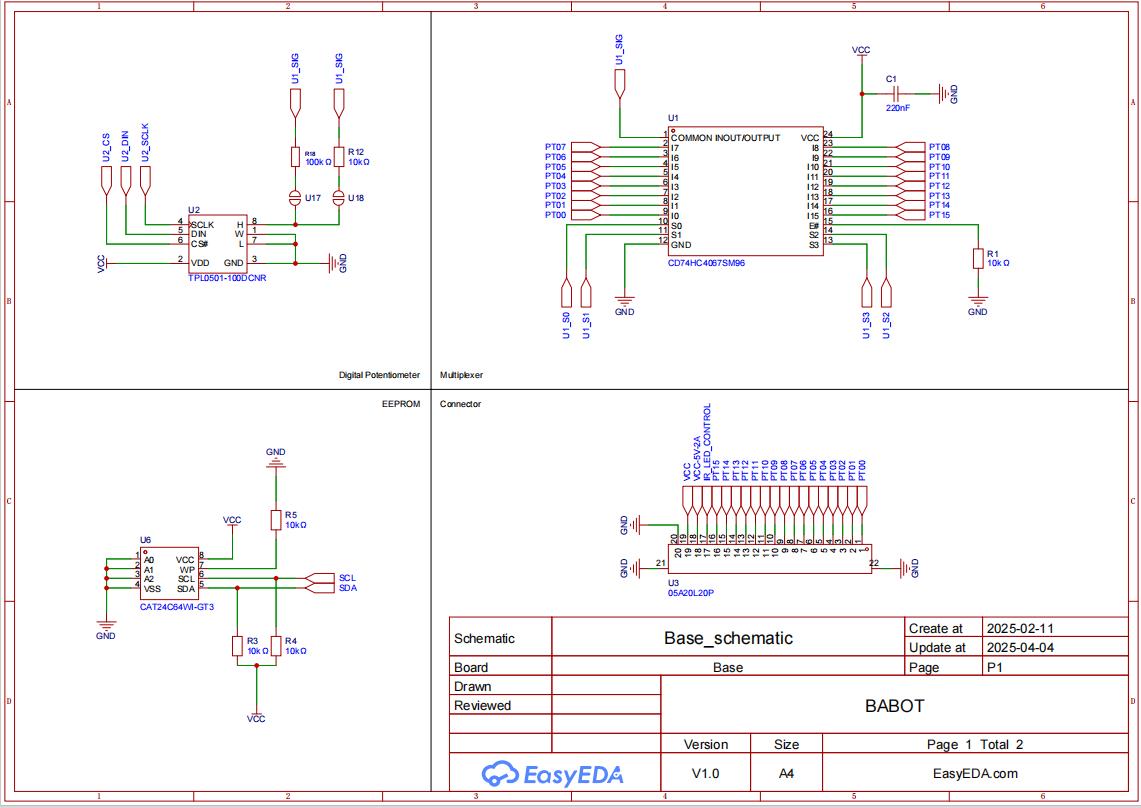Click the R3 10kΩ resistor symbol

(236, 646)
